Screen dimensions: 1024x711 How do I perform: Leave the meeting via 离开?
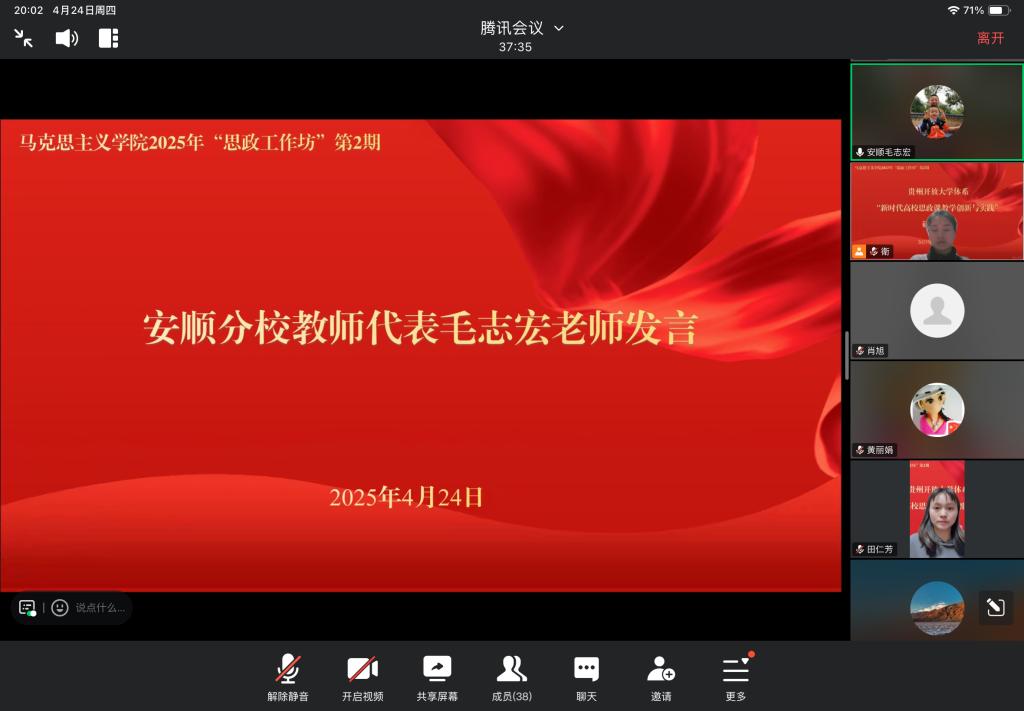990,38
